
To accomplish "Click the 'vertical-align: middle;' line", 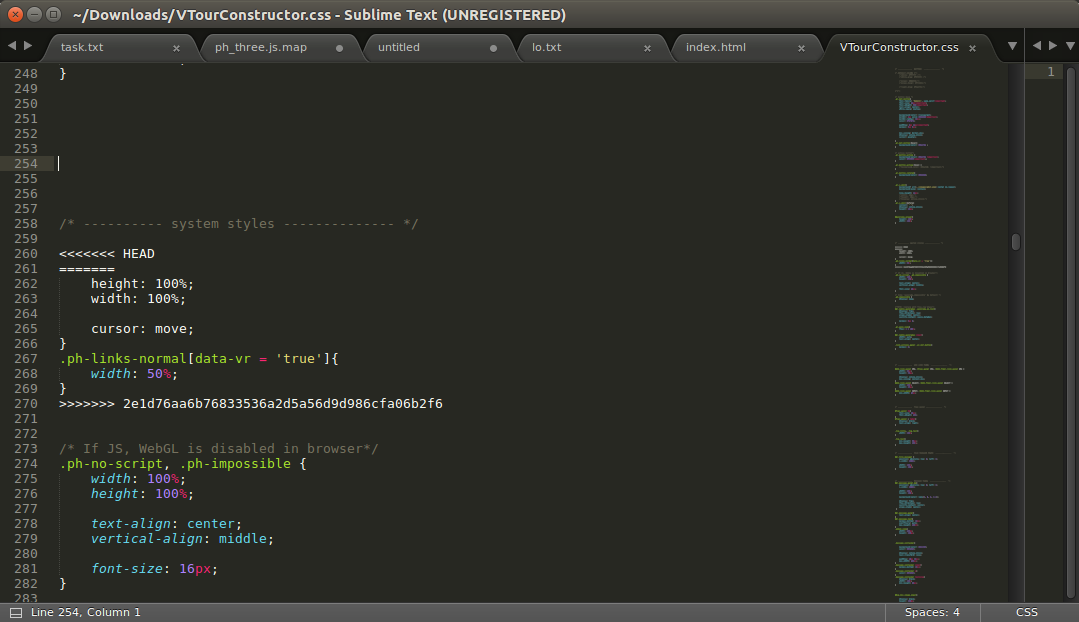I will click(182, 539).
